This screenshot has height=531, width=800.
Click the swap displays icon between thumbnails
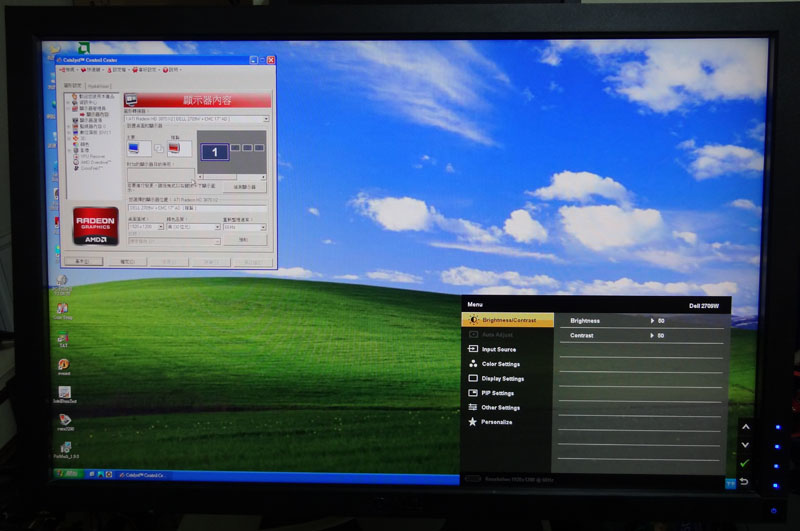(159, 148)
